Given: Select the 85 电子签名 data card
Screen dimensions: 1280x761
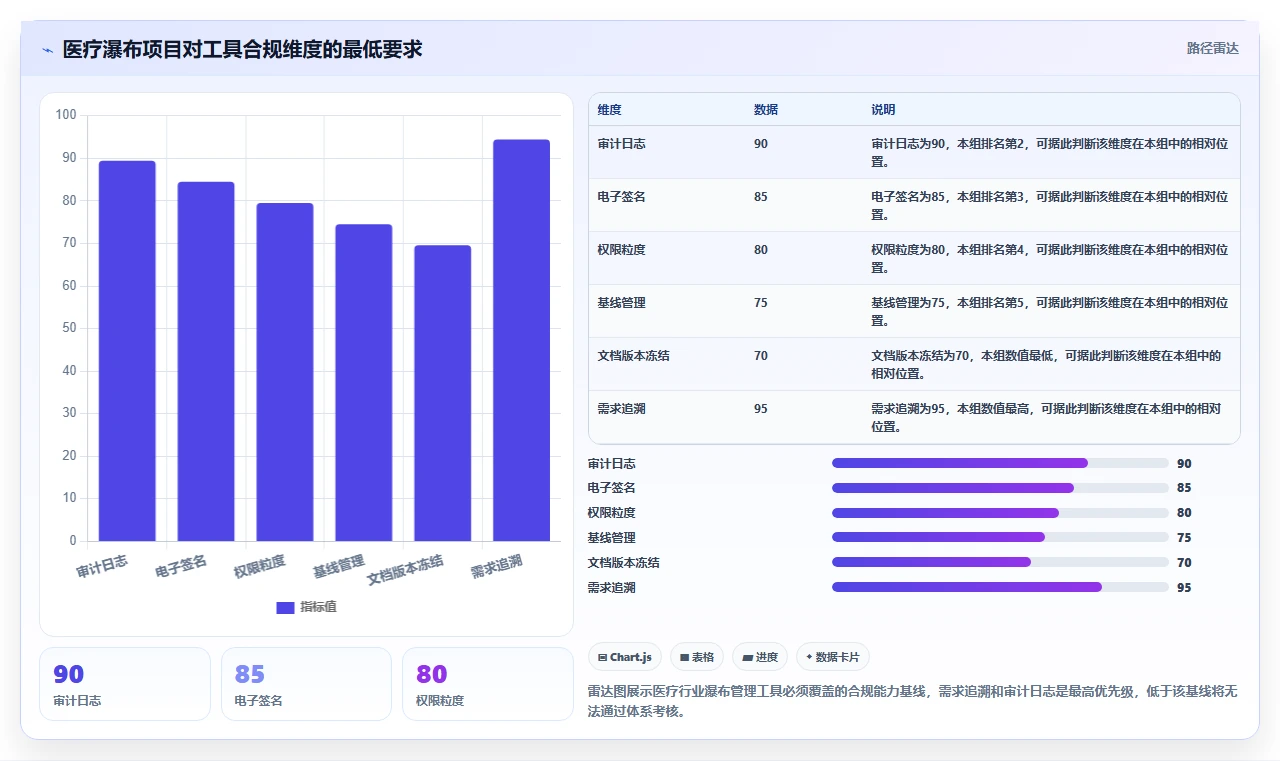Looking at the screenshot, I should tap(306, 684).
